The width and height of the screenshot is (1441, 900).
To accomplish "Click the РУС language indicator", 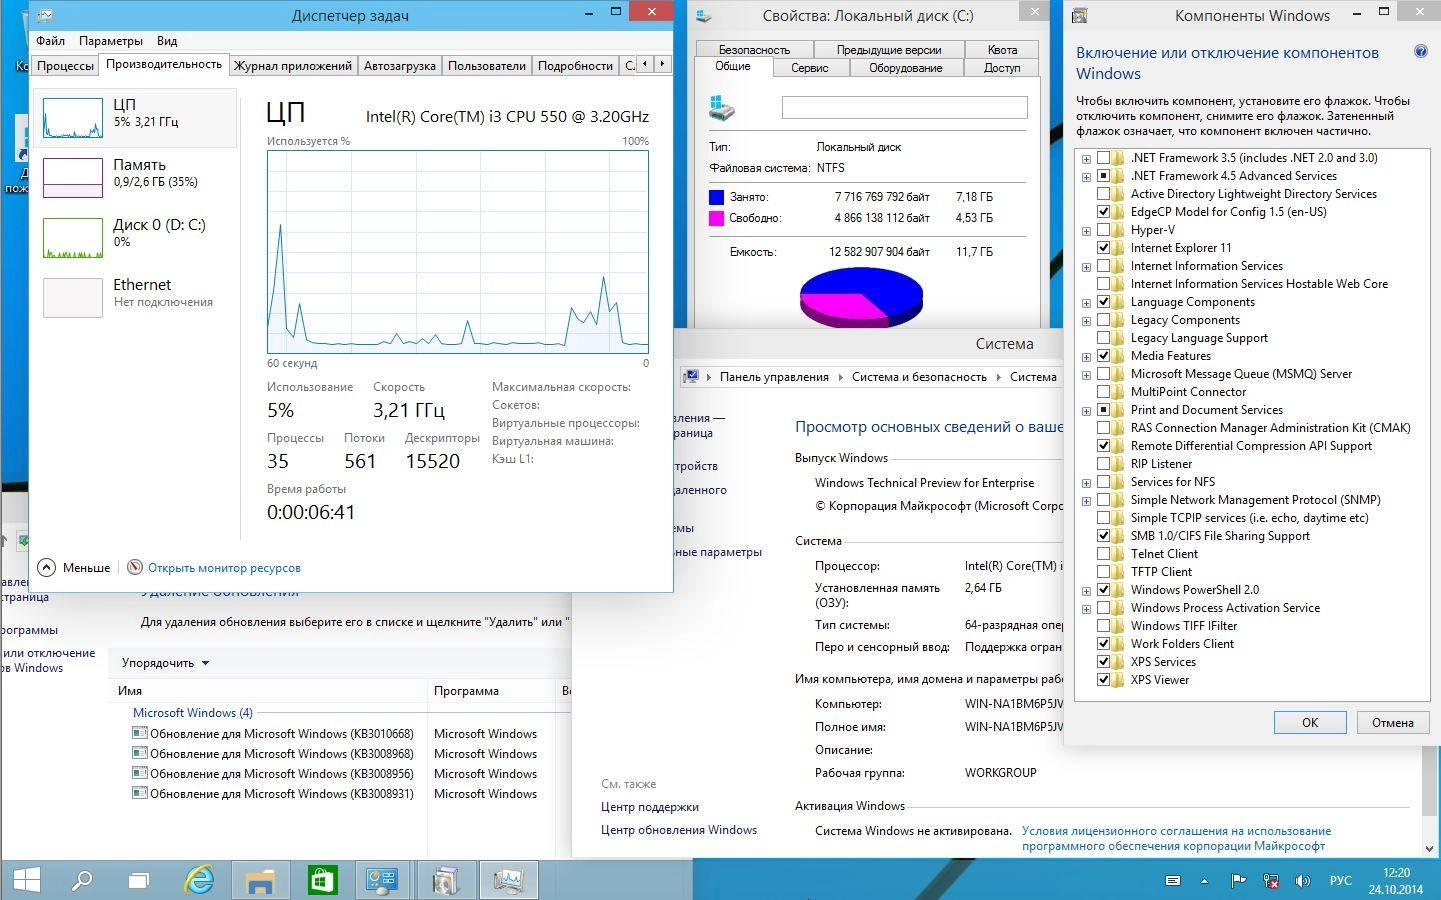I will 1340,881.
